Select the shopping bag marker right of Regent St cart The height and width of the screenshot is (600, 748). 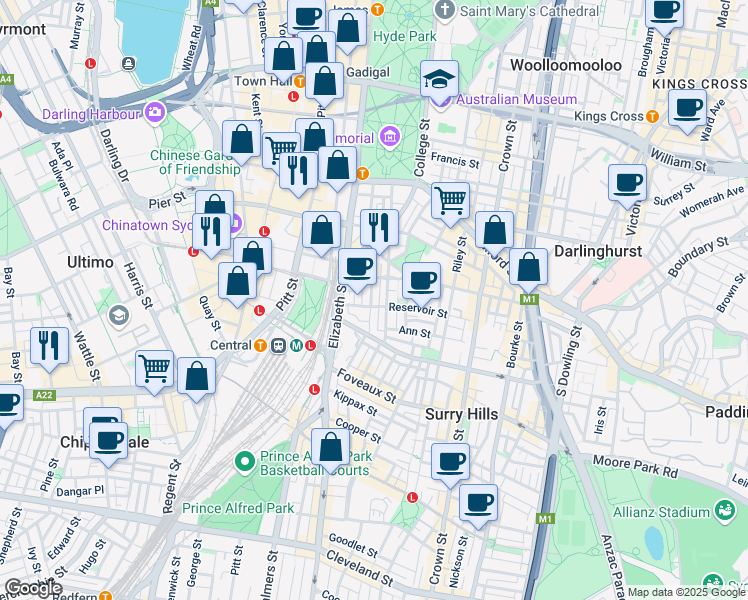pyautogui.click(x=196, y=376)
